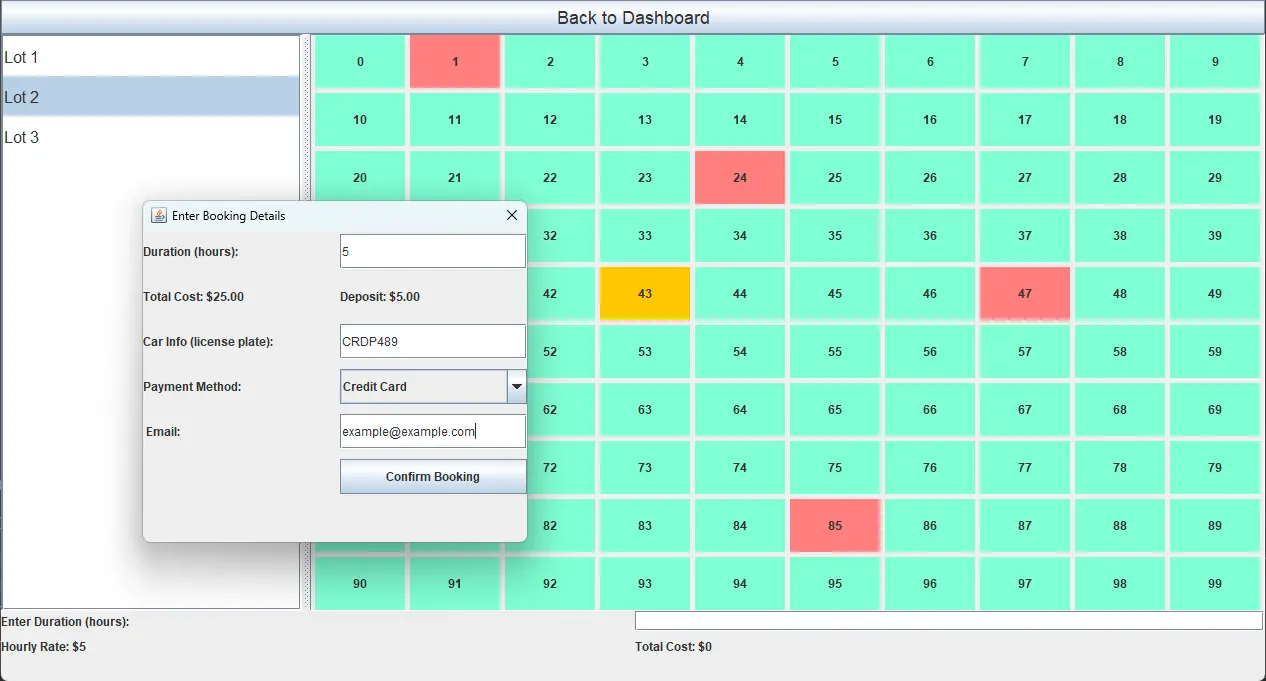The image size is (1266, 681).
Task: Click the highlighted Lot 2 entry
Action: point(150,97)
